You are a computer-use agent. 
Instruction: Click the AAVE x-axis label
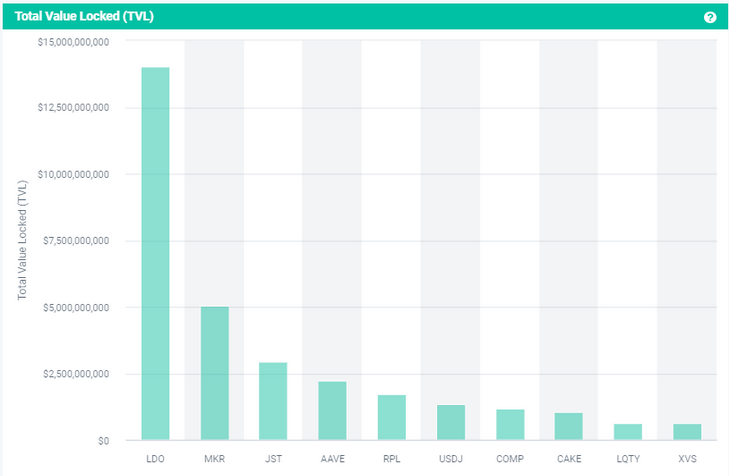[x=332, y=458]
